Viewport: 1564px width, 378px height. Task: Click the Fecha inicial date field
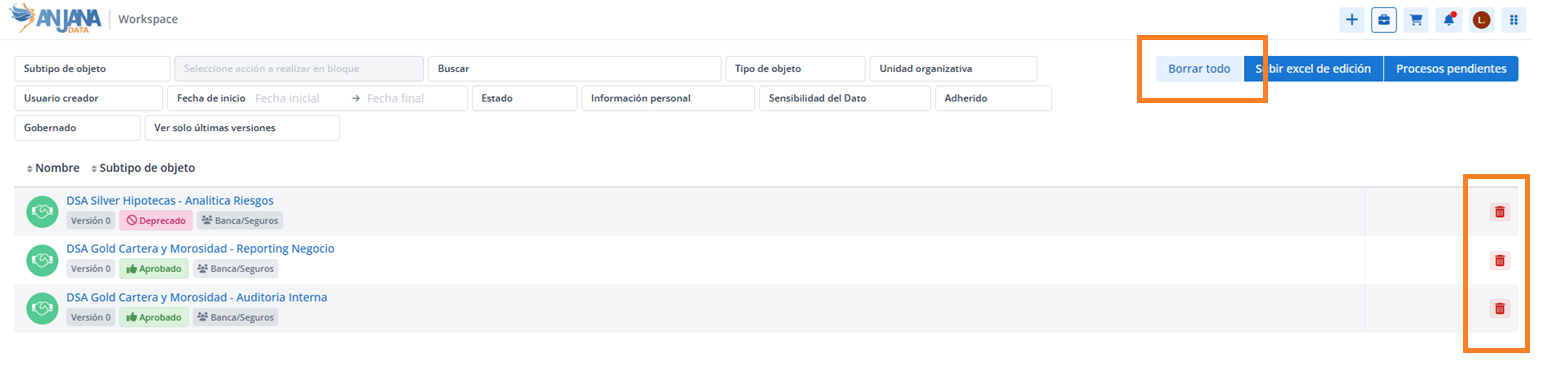287,98
